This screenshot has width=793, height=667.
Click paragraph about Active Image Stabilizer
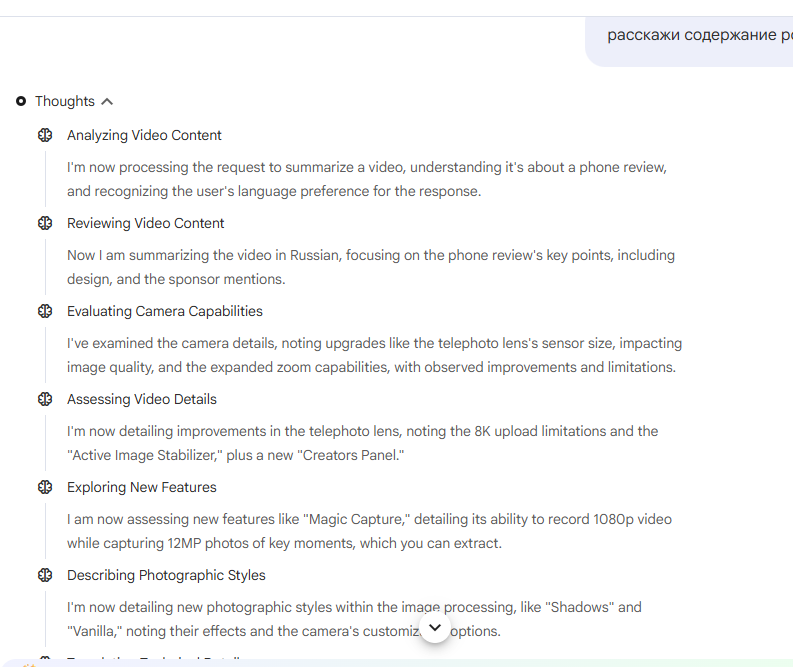(x=363, y=443)
